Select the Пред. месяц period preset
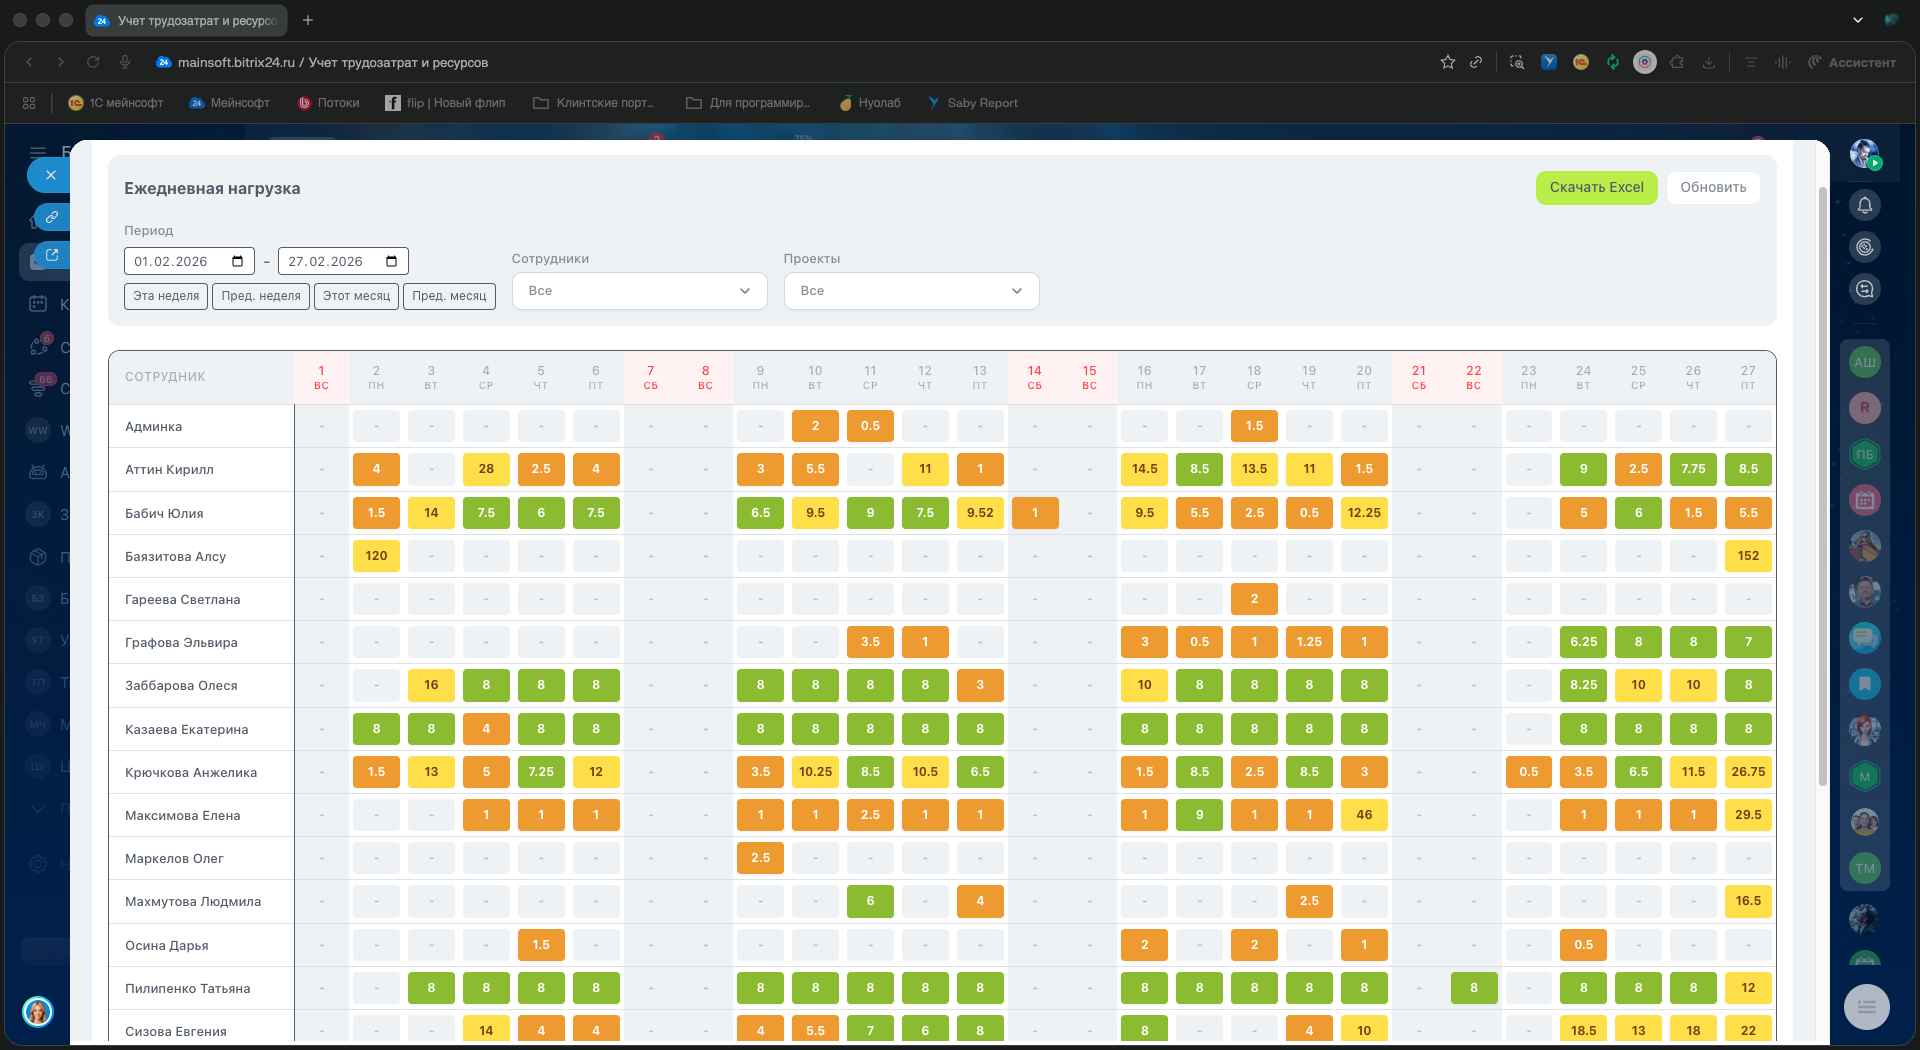This screenshot has width=1920, height=1050. (449, 296)
